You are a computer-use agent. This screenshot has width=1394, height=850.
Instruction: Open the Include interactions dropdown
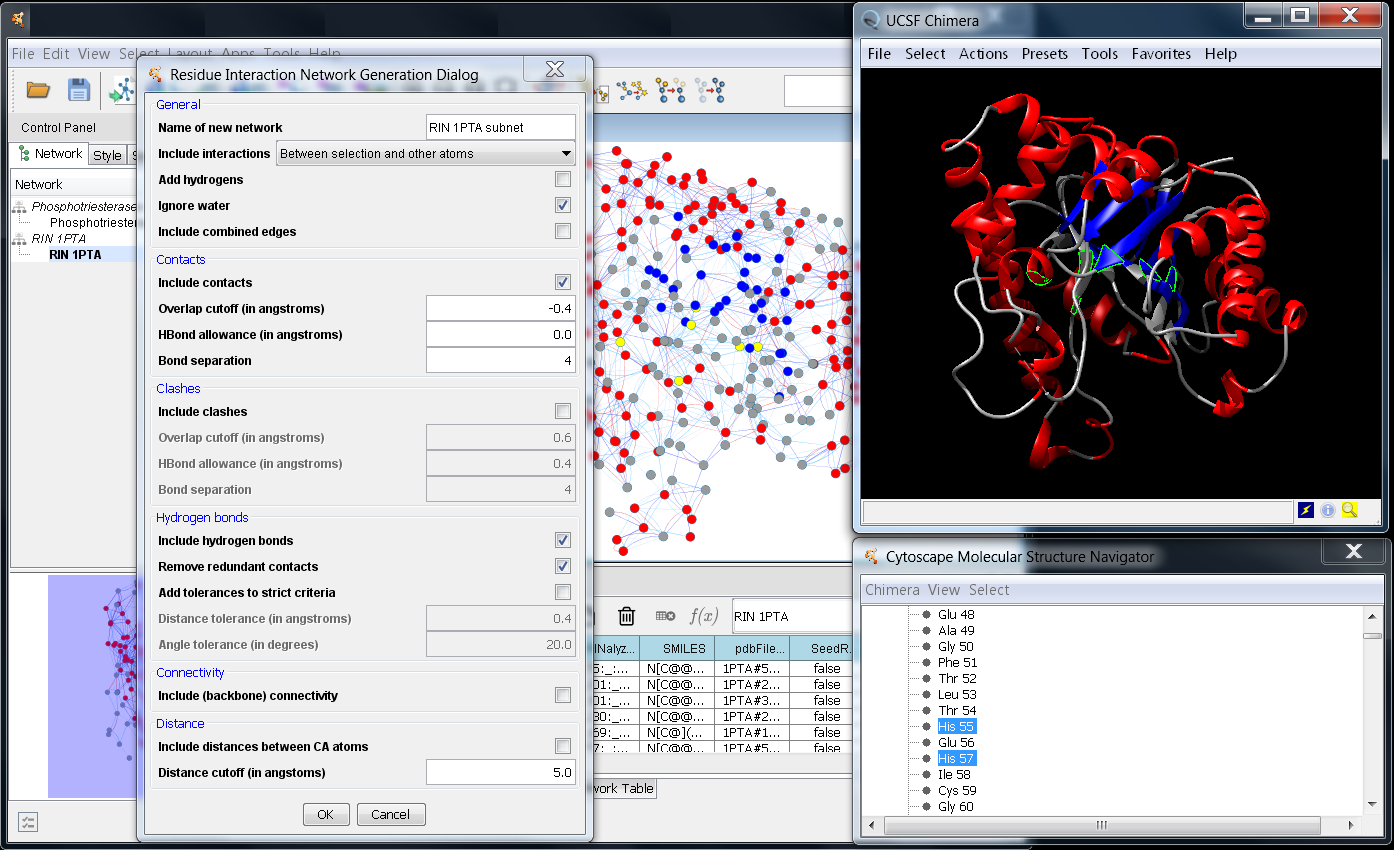(425, 154)
